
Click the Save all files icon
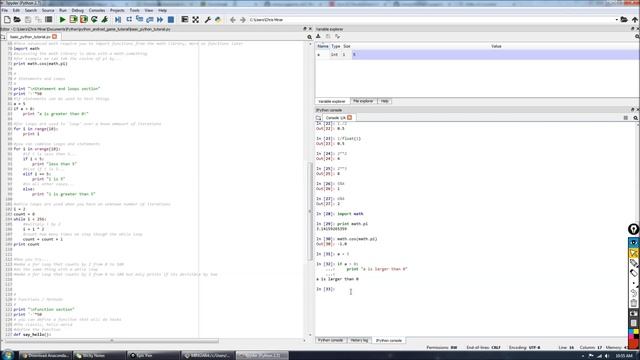point(38,20)
